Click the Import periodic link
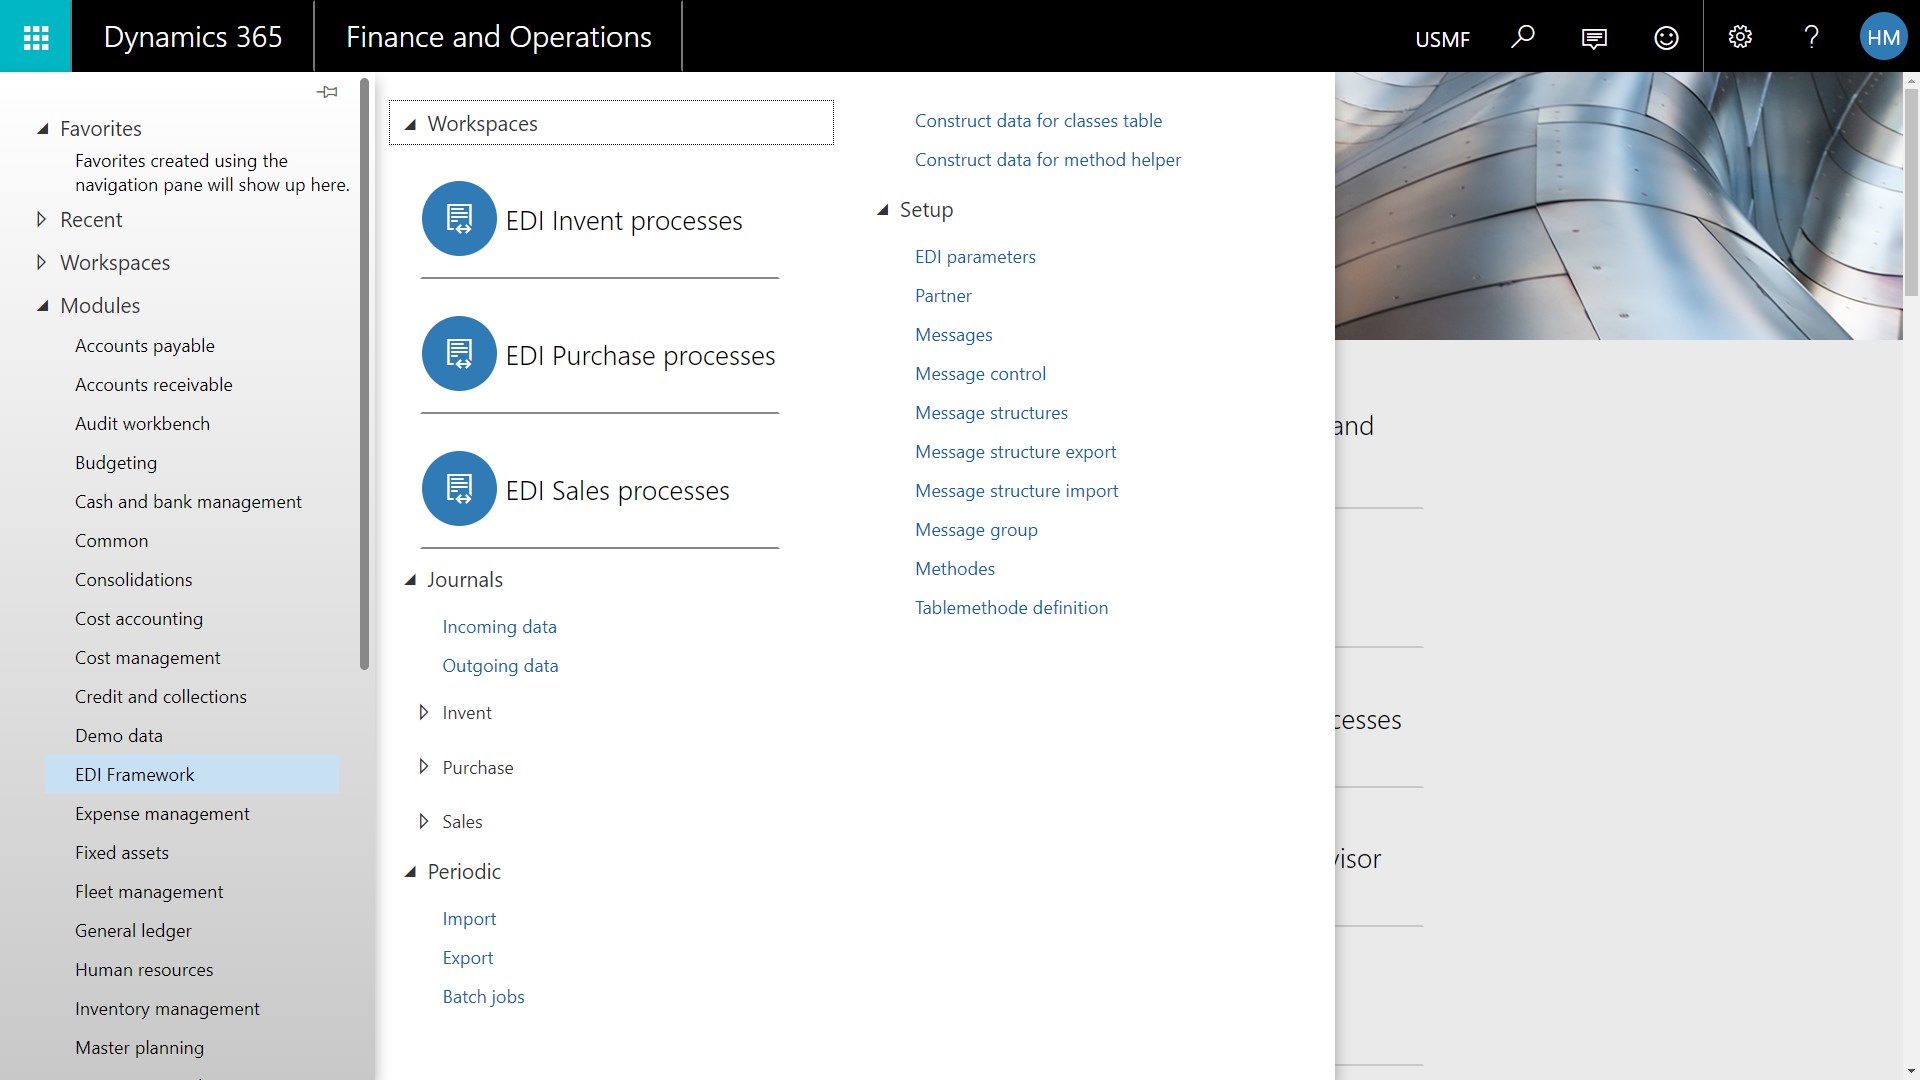 (469, 919)
